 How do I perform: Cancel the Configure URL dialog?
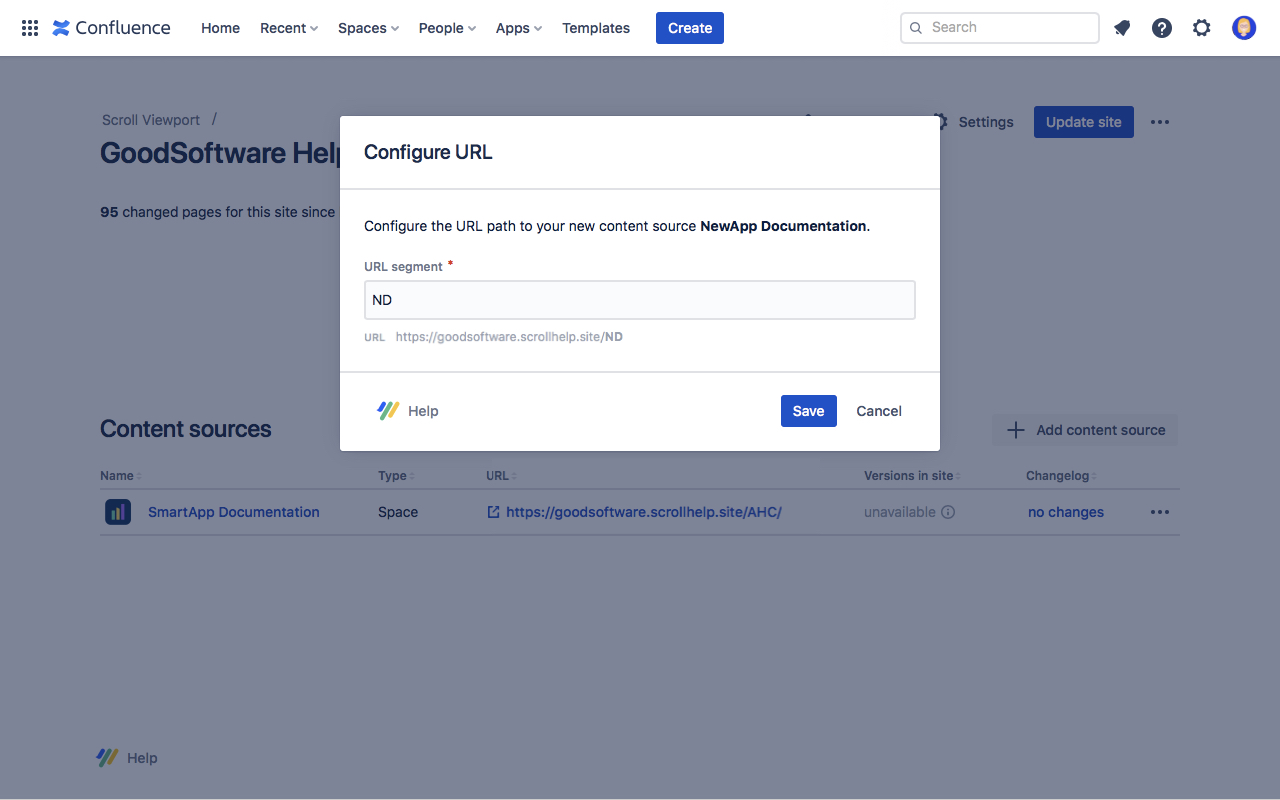pyautogui.click(x=879, y=411)
